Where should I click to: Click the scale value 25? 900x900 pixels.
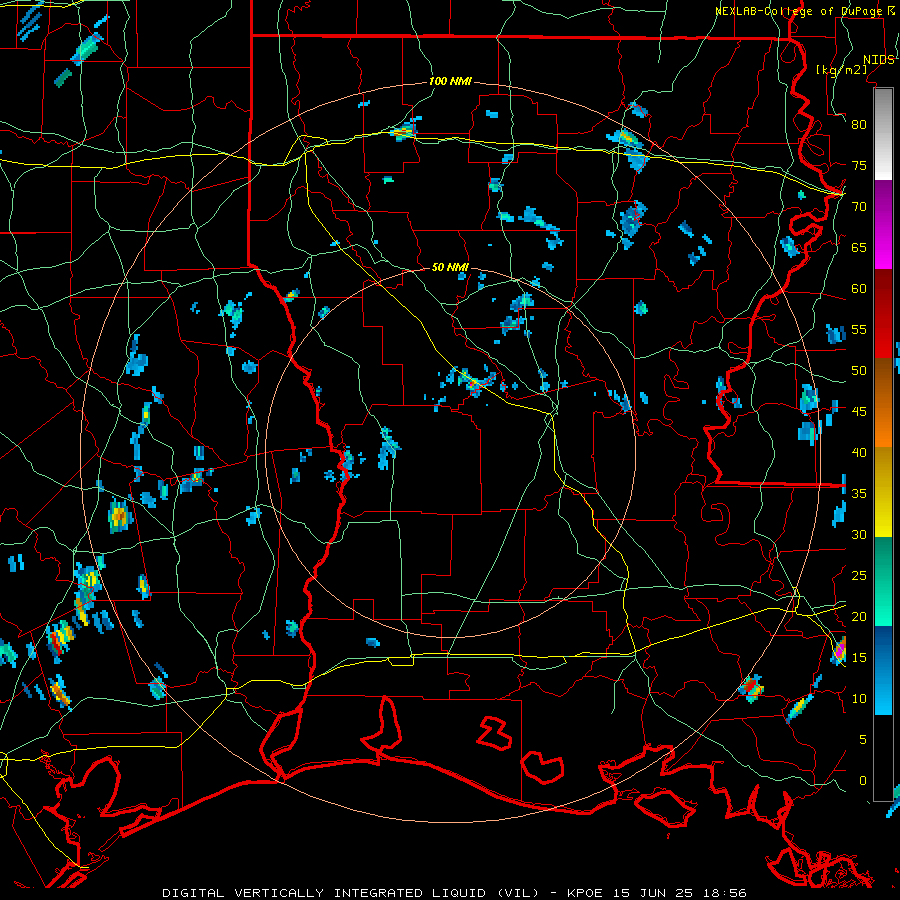859,576
